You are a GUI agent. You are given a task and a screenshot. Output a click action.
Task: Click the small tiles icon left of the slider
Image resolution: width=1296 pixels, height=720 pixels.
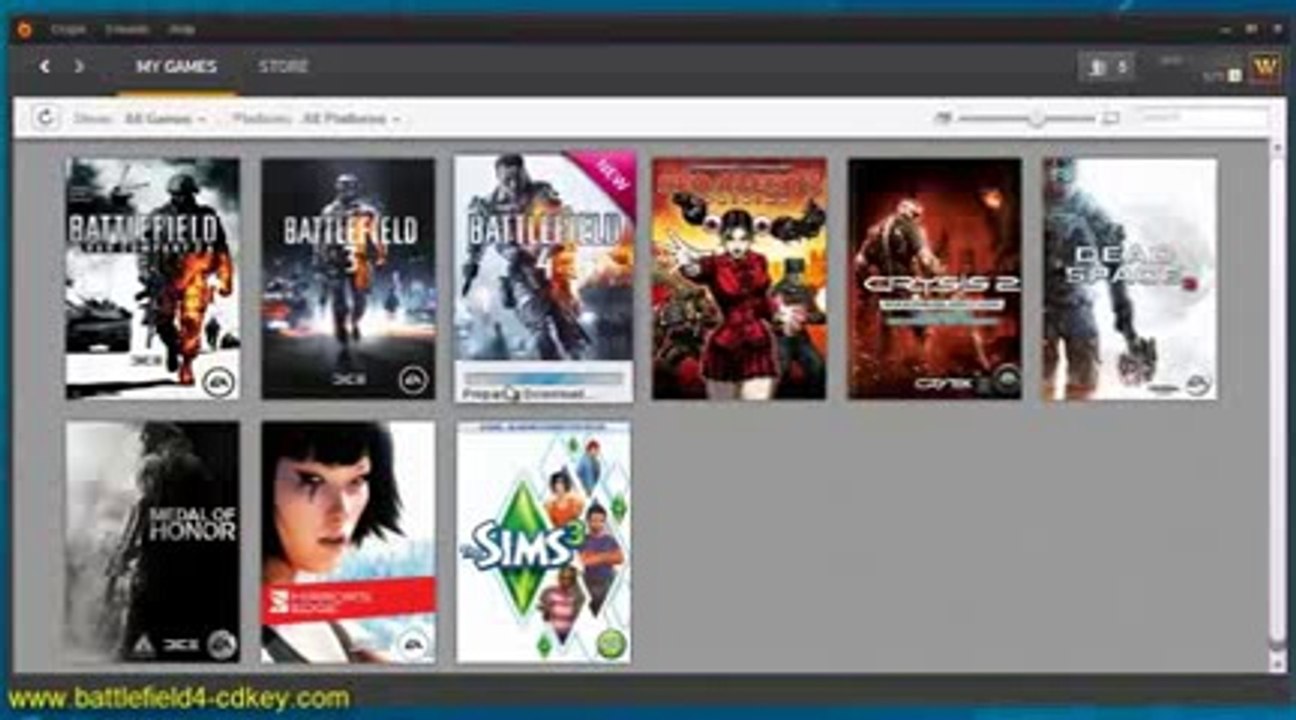[942, 118]
